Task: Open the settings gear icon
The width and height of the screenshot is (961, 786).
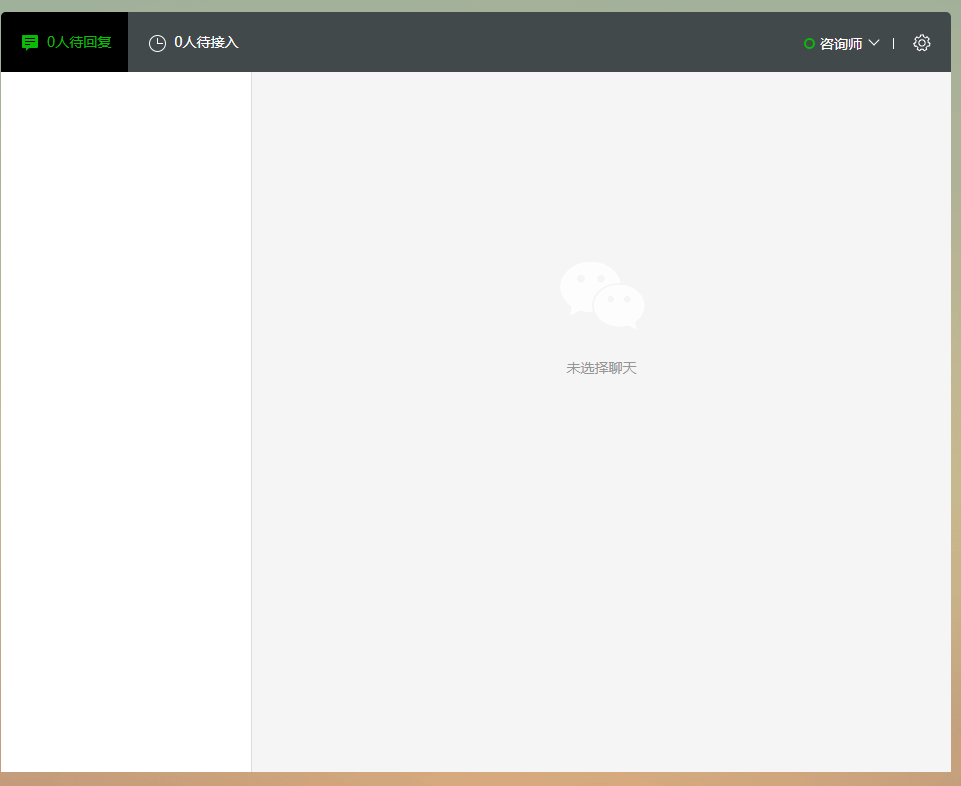Action: click(921, 43)
